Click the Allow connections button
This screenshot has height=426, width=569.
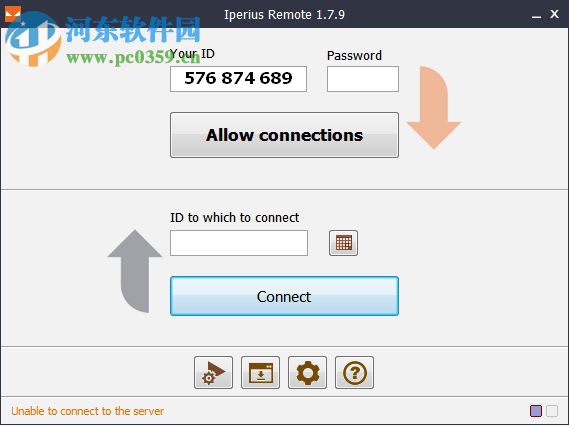pos(284,135)
